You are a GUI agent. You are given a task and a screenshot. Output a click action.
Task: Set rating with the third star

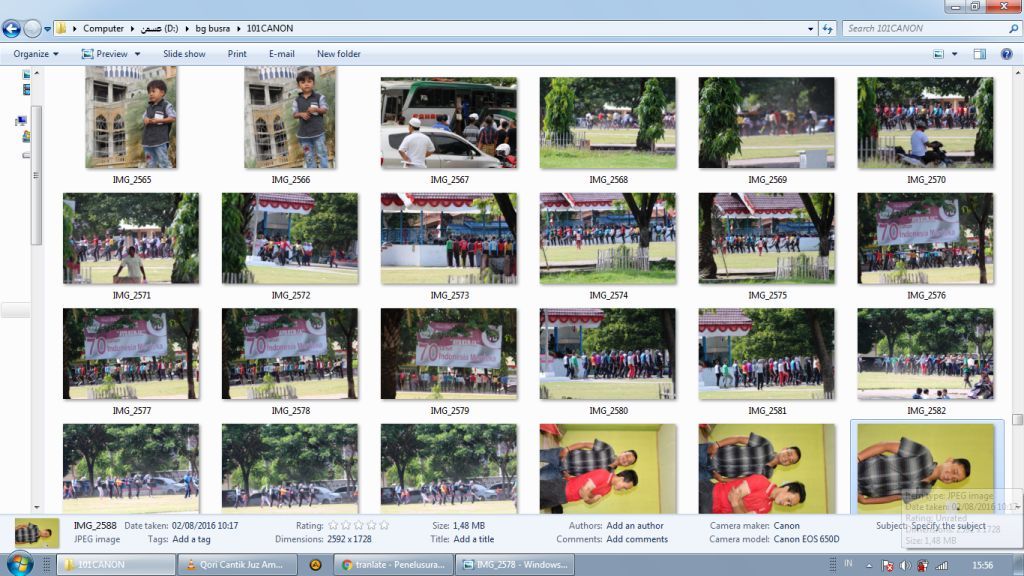coord(359,525)
